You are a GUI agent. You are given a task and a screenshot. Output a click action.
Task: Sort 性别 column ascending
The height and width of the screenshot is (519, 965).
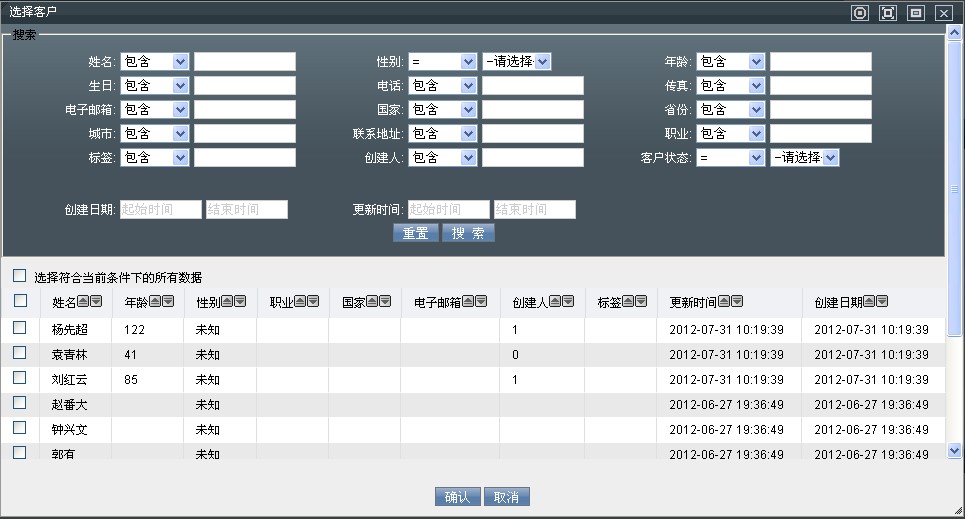[227, 302]
